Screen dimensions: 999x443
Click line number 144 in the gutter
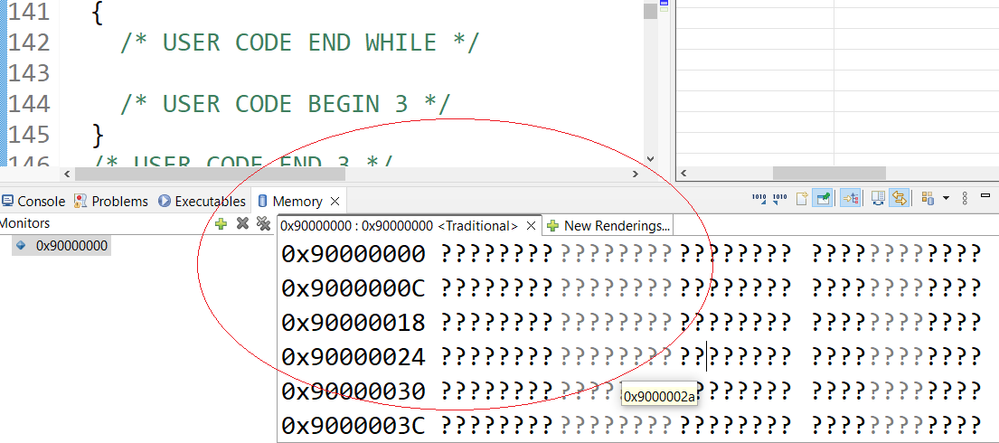pyautogui.click(x=29, y=103)
